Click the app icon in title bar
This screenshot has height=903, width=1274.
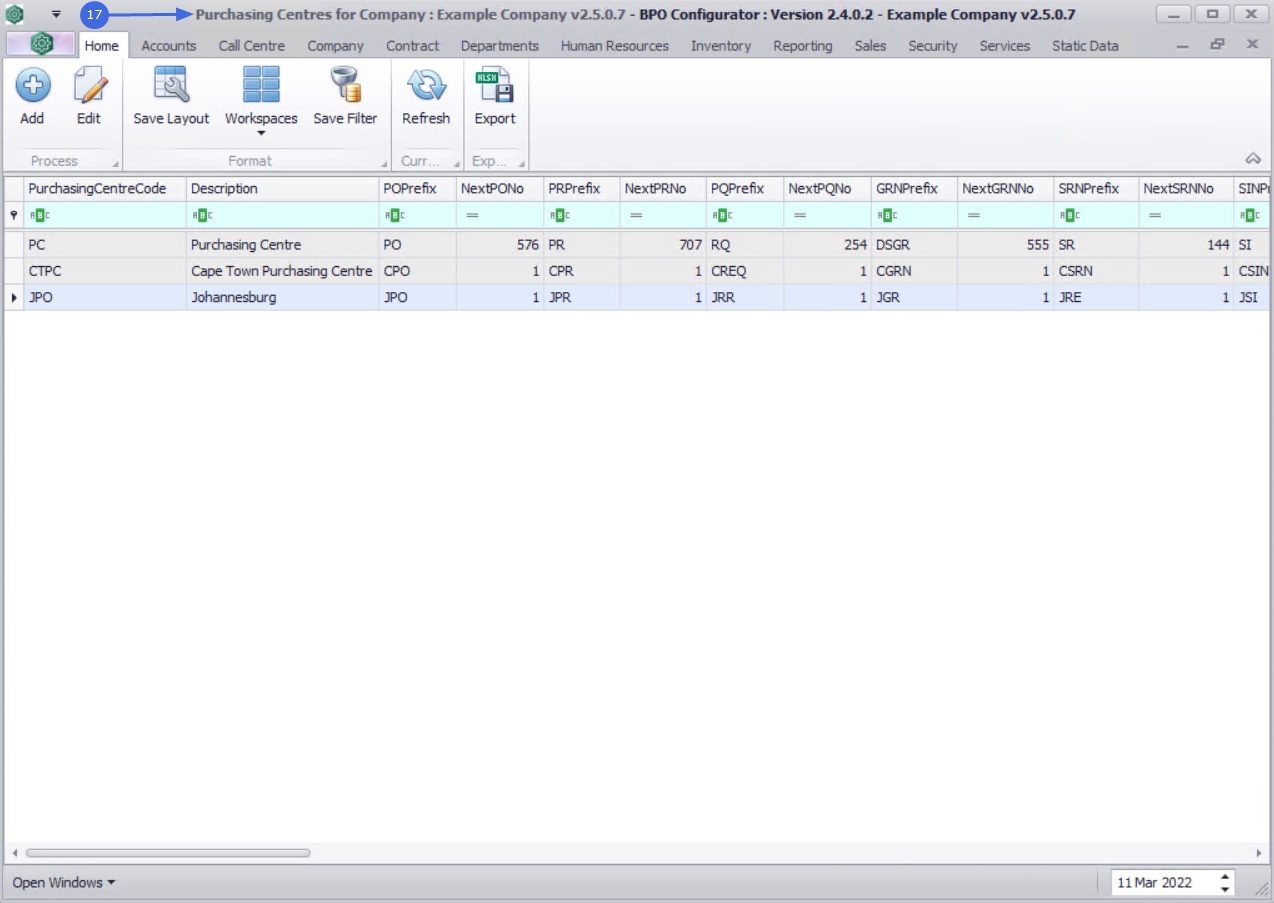click(15, 14)
